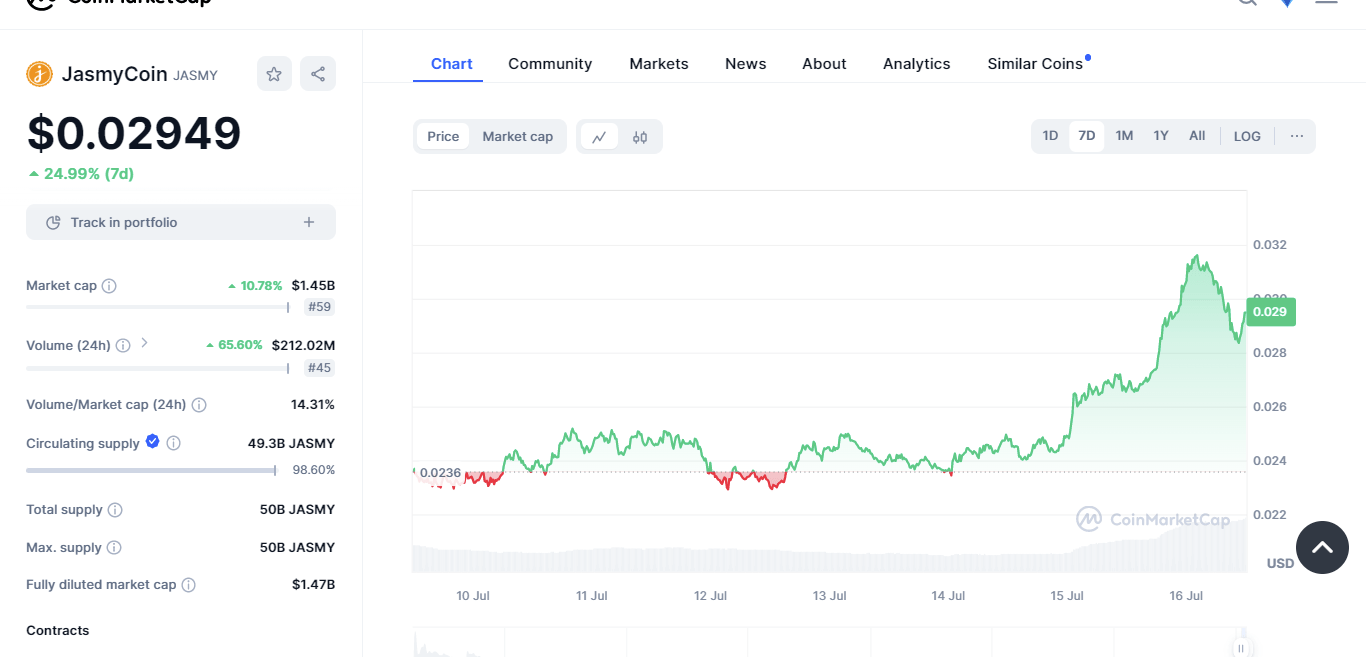Select the Price chart toggle

(x=443, y=137)
